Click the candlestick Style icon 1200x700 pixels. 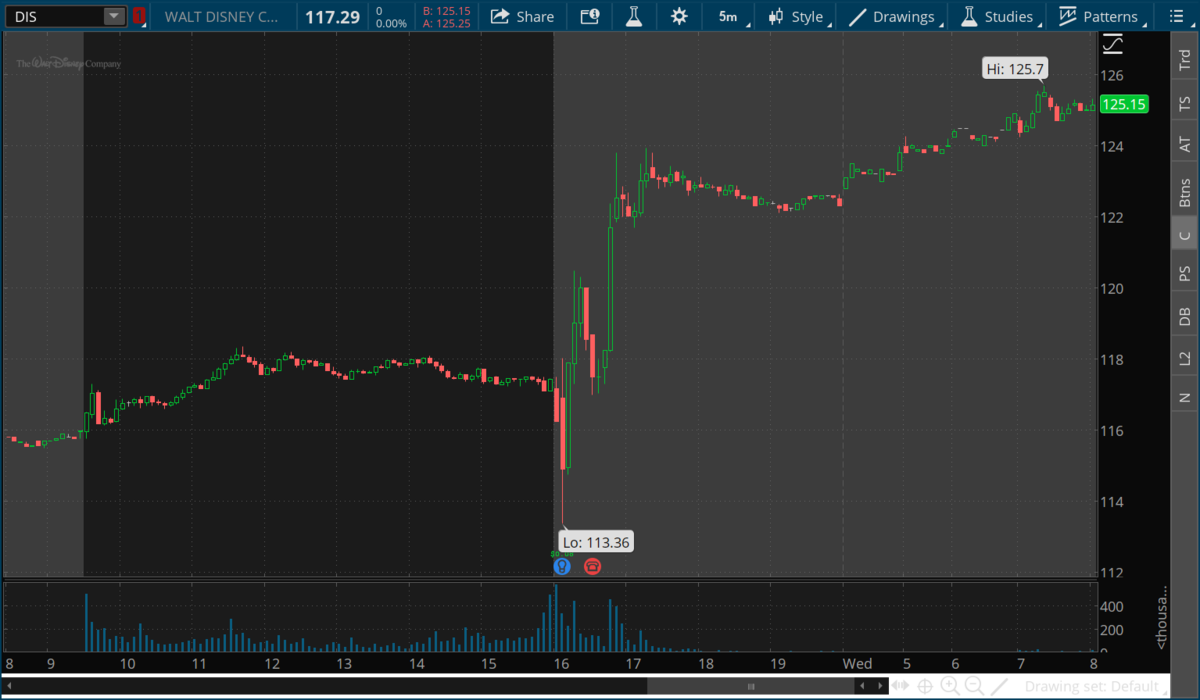click(776, 16)
